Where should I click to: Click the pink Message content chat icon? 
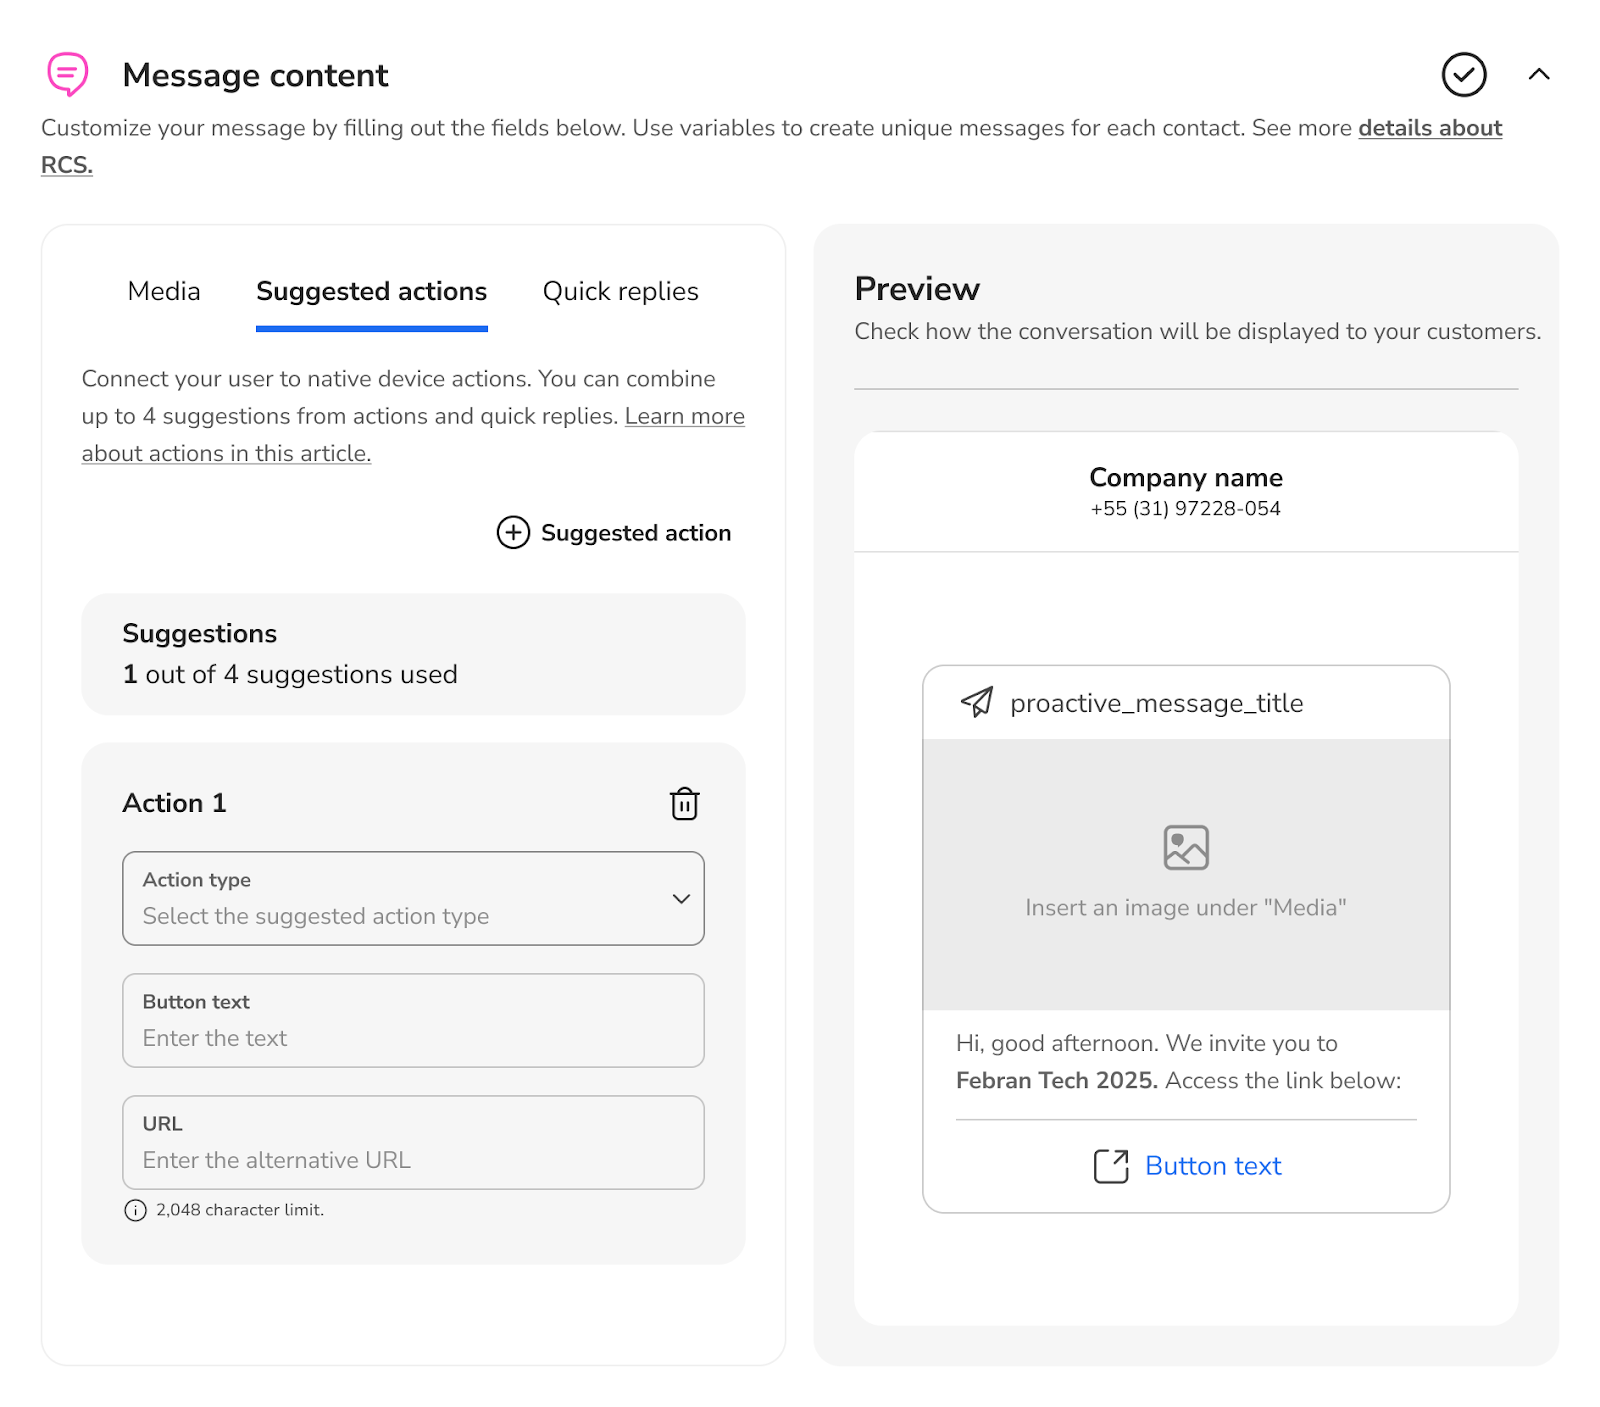point(68,75)
